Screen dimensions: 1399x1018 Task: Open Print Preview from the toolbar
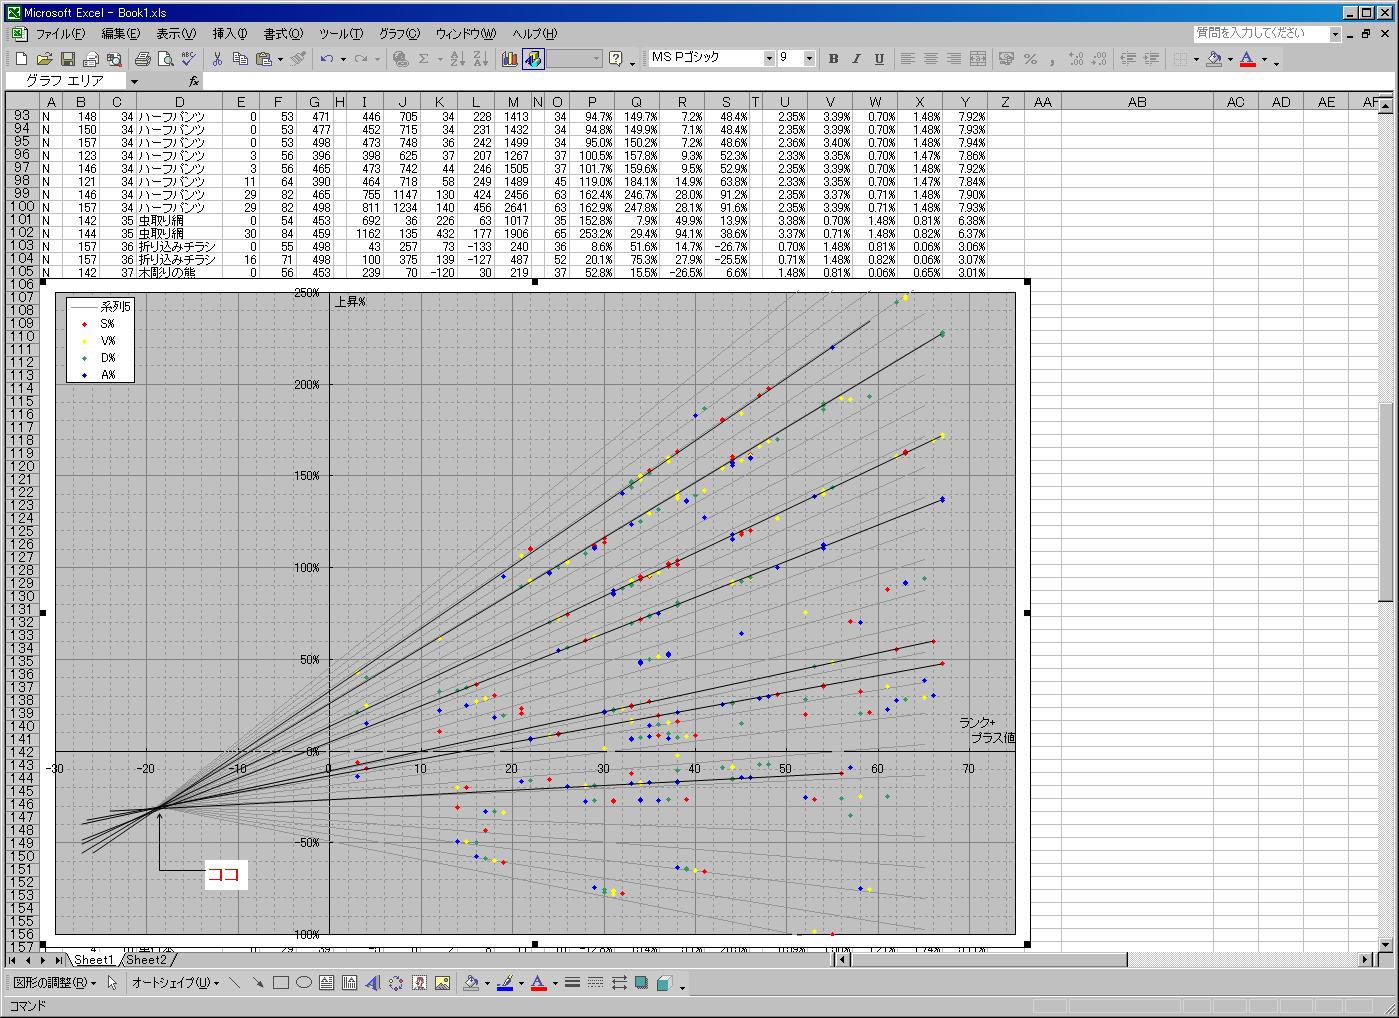pos(165,59)
